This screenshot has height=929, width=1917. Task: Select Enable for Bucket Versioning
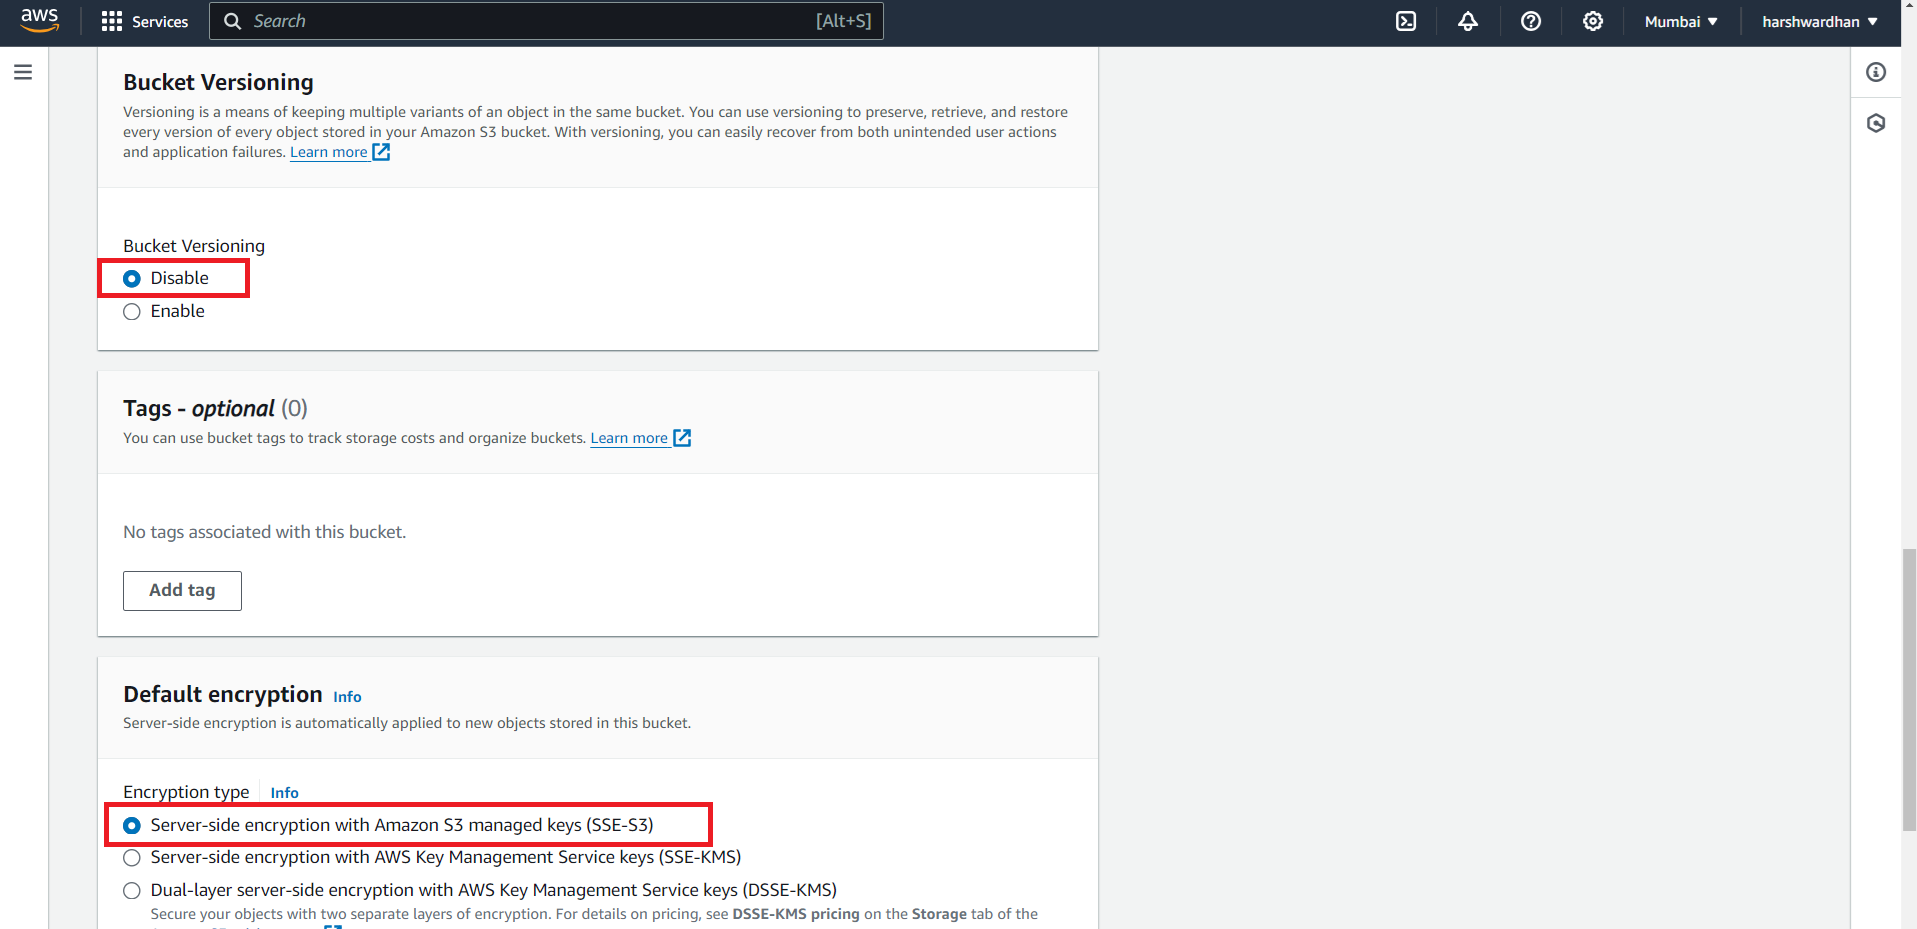click(132, 312)
